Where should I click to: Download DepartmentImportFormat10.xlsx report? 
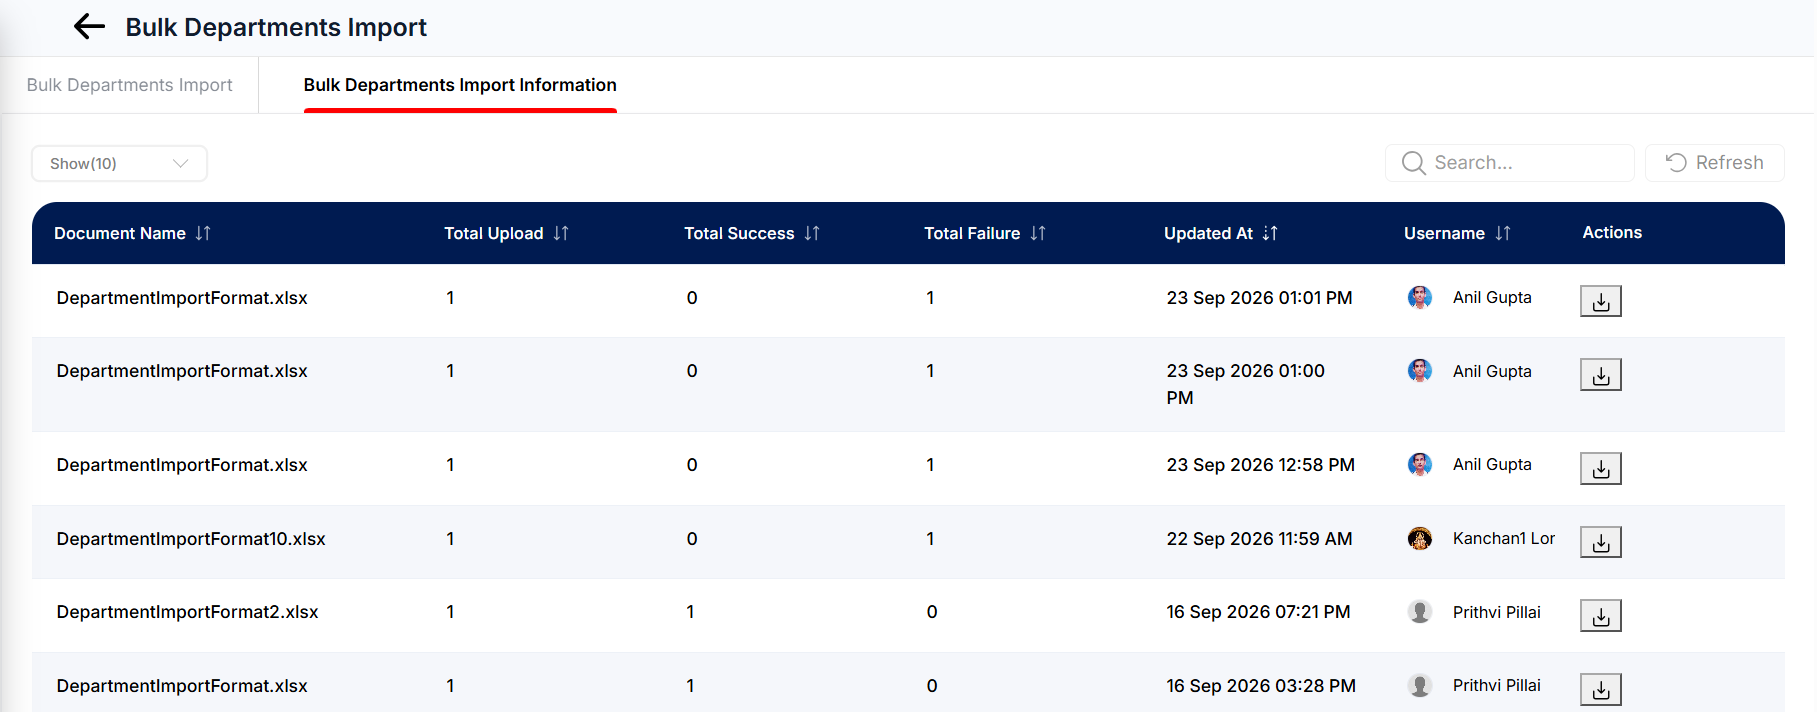point(1601,542)
